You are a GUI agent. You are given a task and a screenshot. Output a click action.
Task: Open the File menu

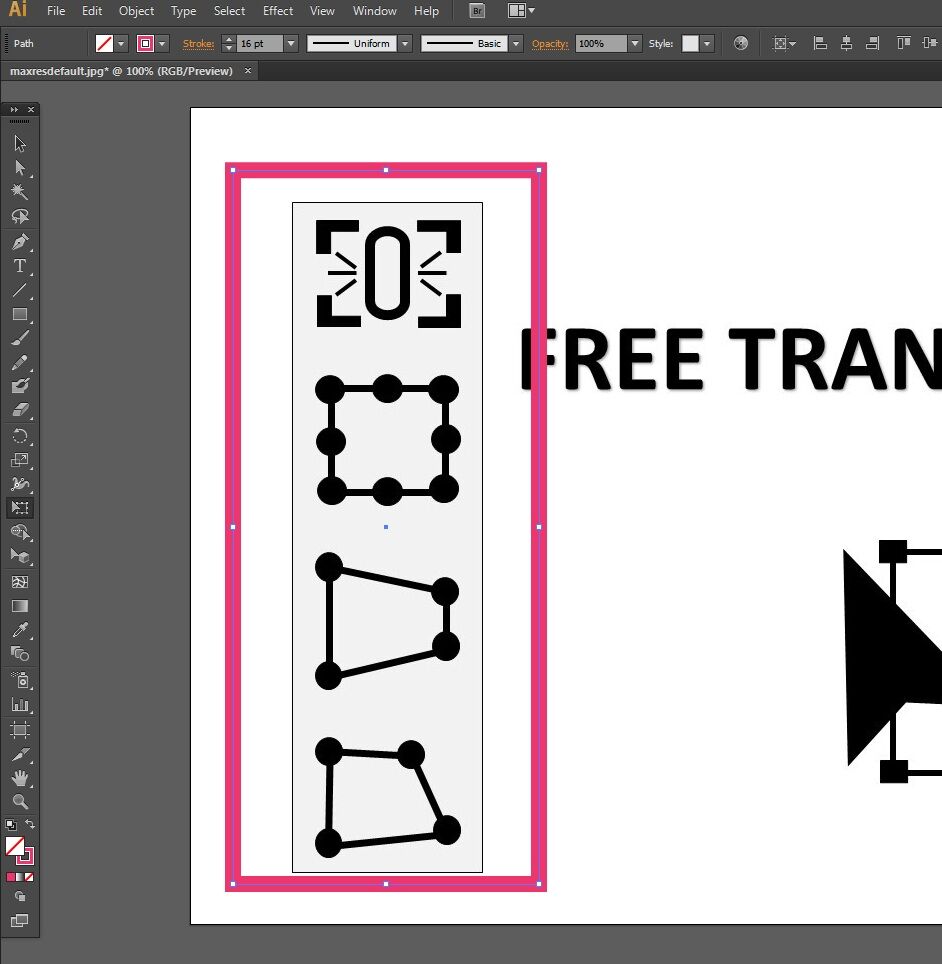click(56, 11)
